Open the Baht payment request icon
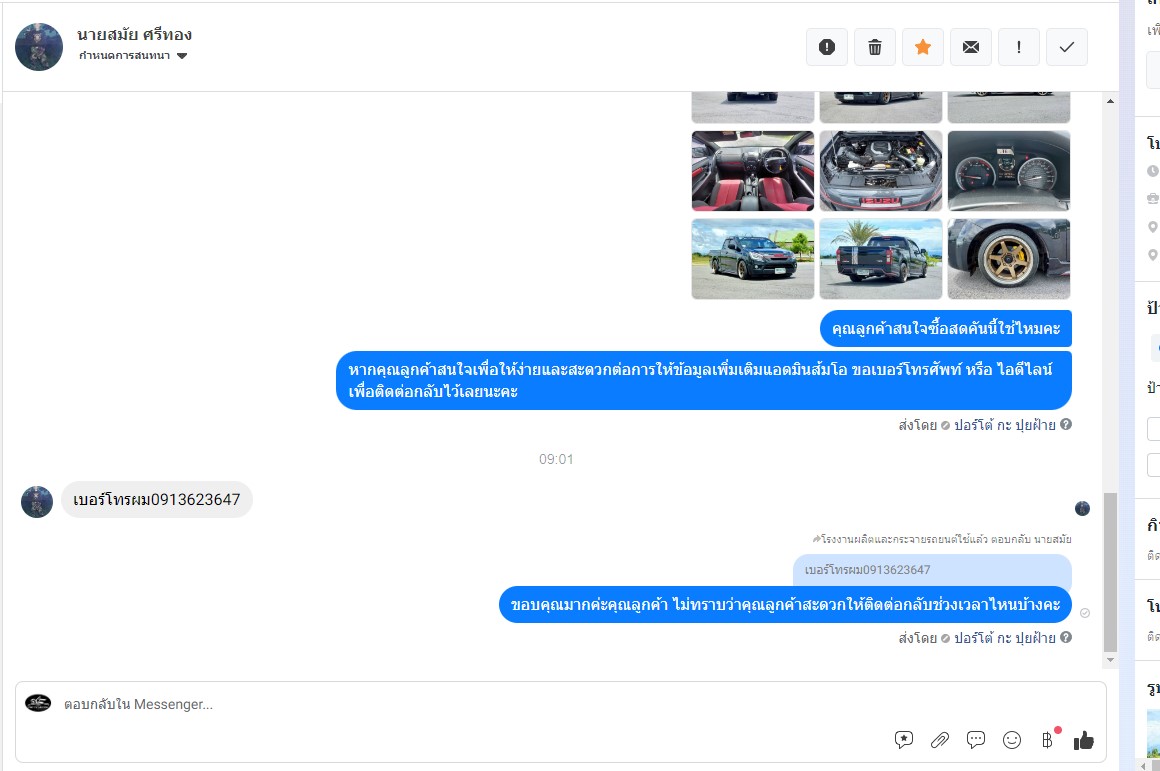The width and height of the screenshot is (1160, 771). pos(1048,739)
